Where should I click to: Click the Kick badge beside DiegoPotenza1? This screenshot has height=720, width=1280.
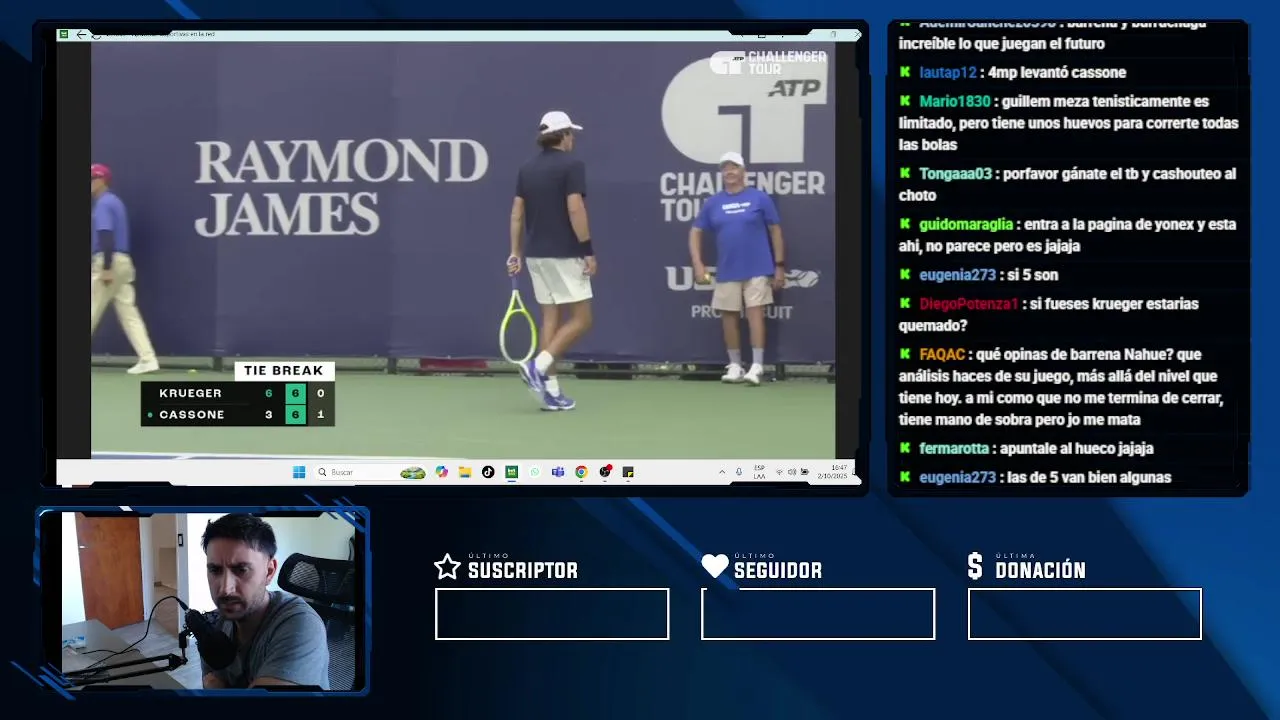coord(905,303)
